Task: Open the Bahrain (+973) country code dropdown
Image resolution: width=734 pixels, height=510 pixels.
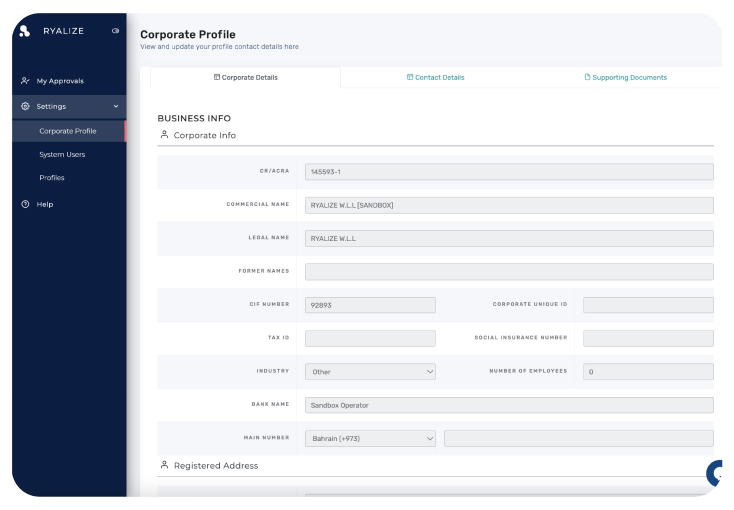Action: coord(370,439)
